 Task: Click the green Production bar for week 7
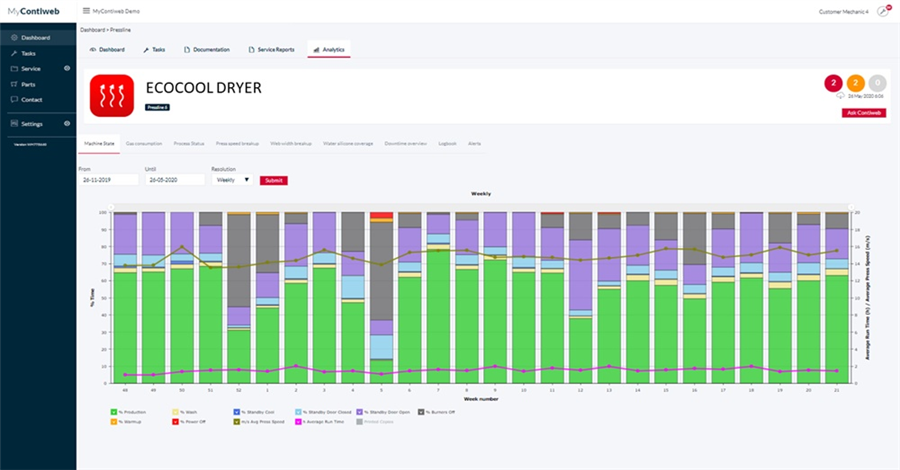tap(439, 316)
